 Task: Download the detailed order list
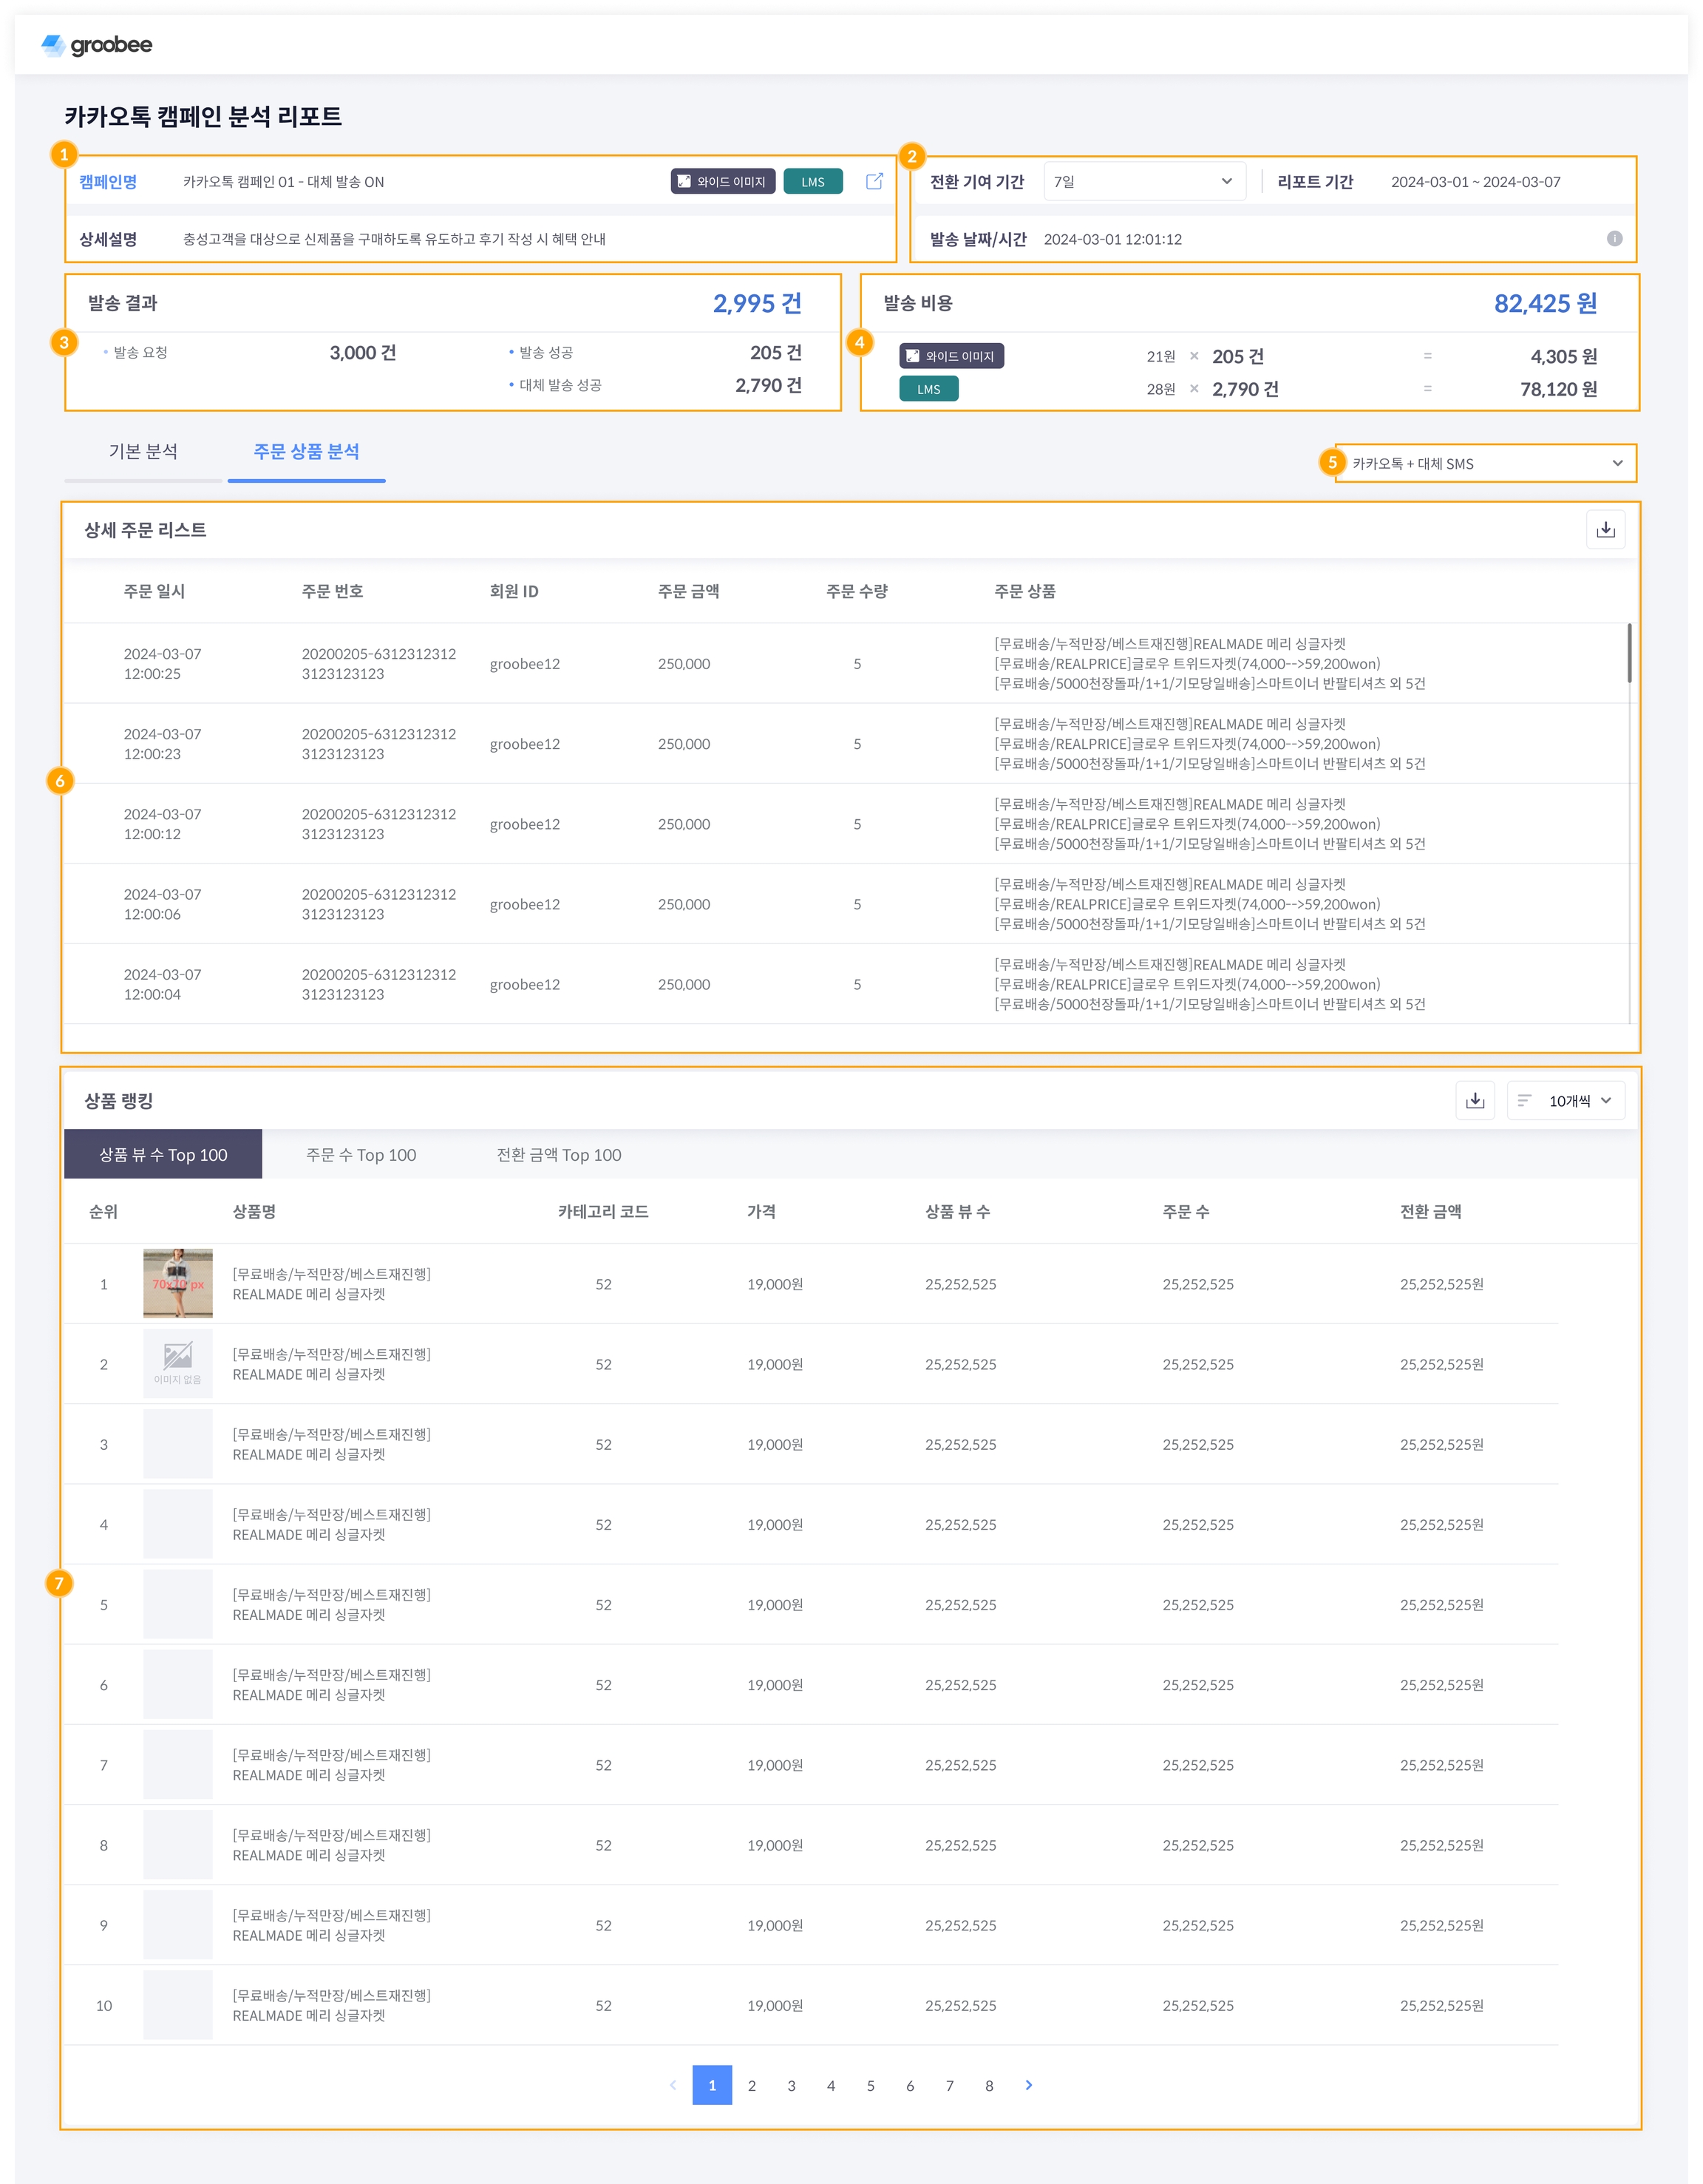[1605, 529]
